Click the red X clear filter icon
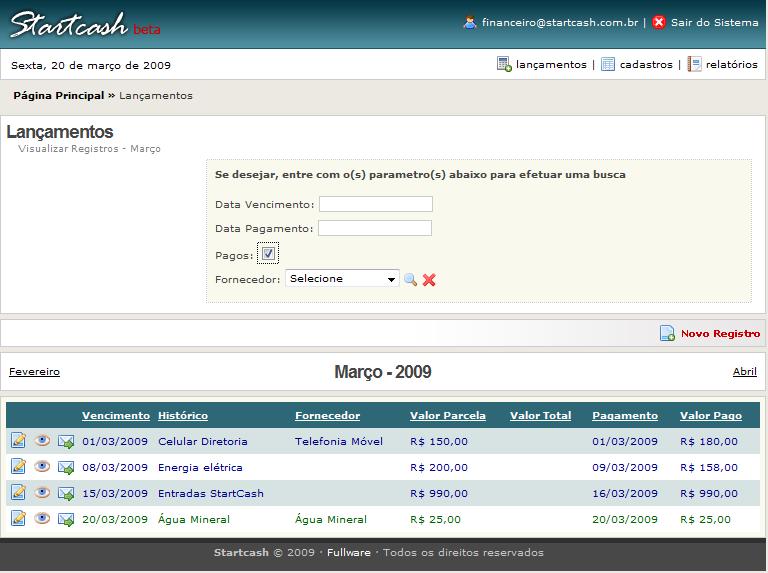Screen dimensions: 768x573 pos(429,280)
